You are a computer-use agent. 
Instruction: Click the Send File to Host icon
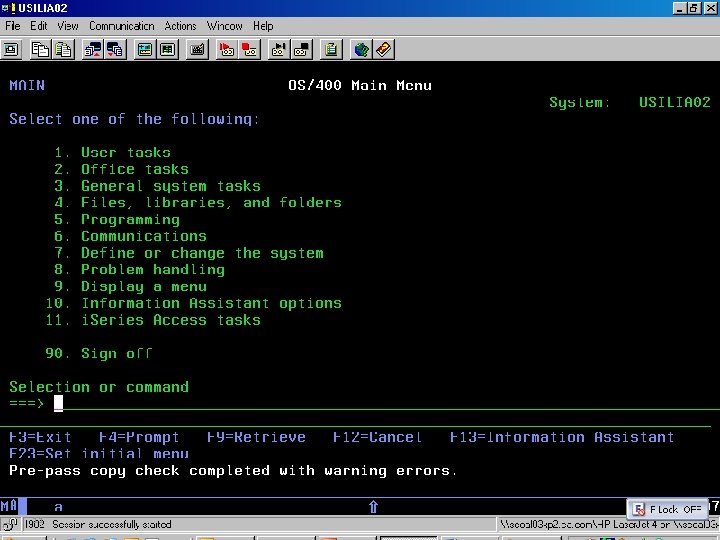click(93, 49)
